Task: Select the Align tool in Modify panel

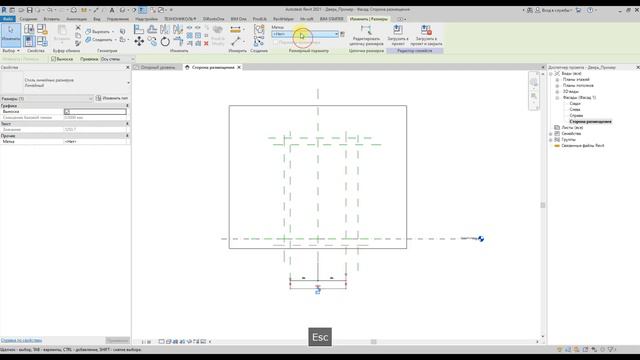Action: [139, 29]
